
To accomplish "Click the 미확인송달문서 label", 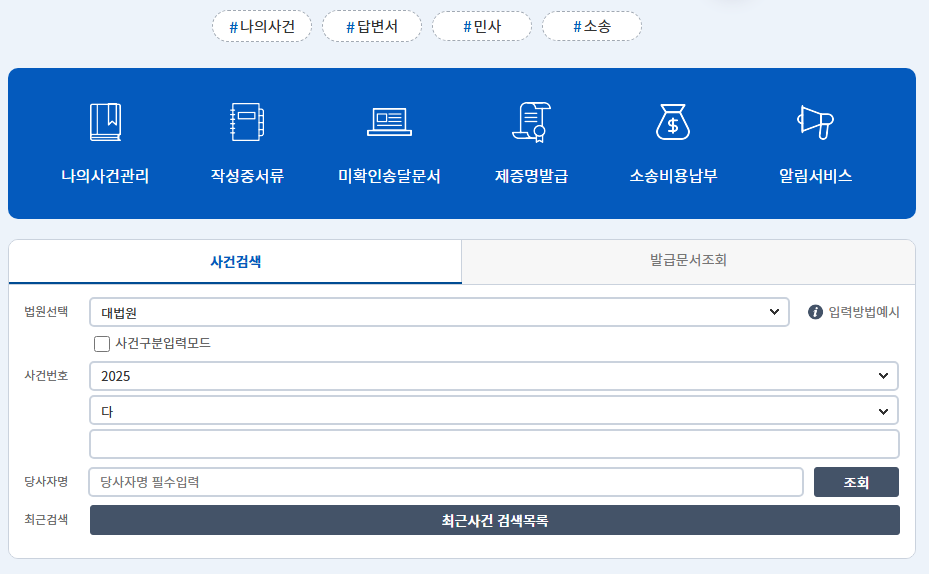I will [389, 176].
